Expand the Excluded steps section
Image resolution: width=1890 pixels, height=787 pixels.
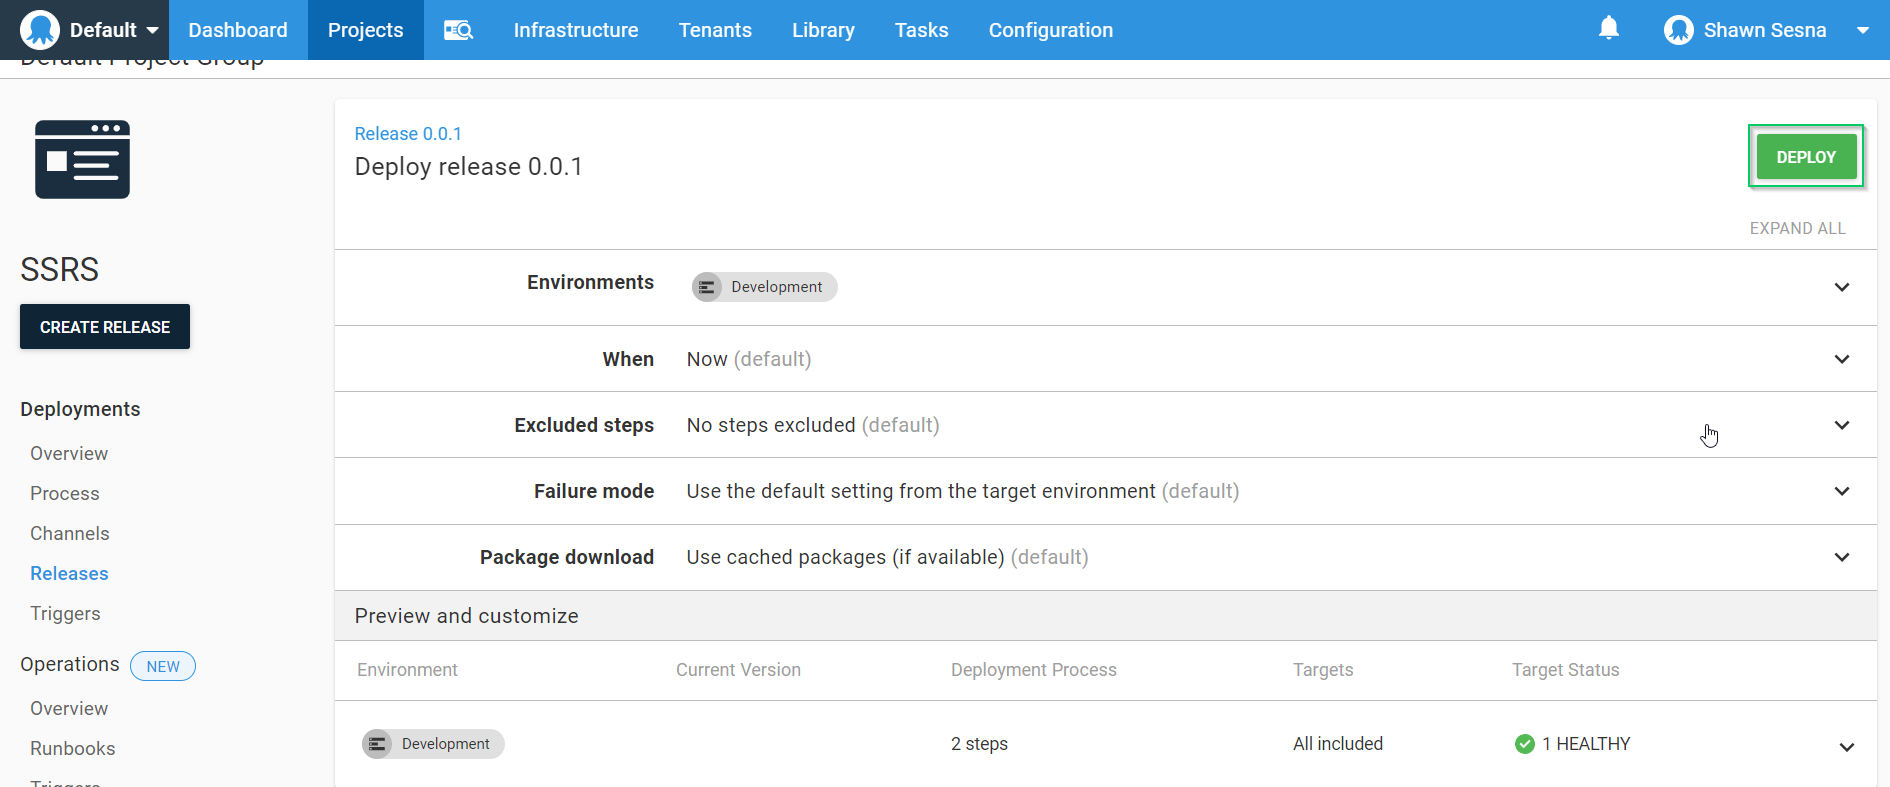click(1841, 425)
